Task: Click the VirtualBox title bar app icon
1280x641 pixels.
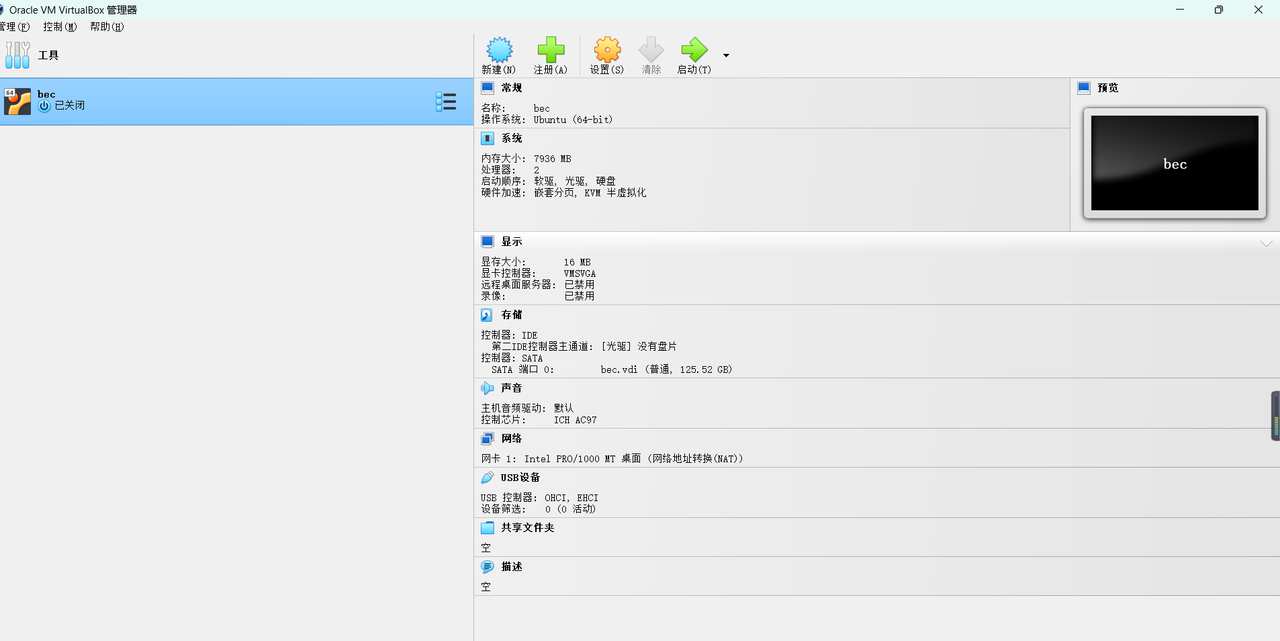Action: (2, 9)
